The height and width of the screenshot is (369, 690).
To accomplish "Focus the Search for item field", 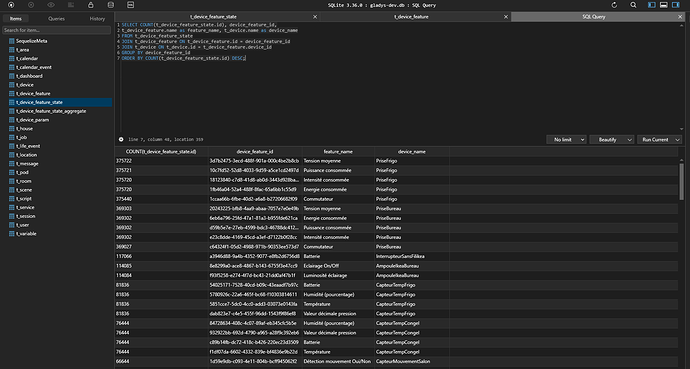I will point(57,30).
